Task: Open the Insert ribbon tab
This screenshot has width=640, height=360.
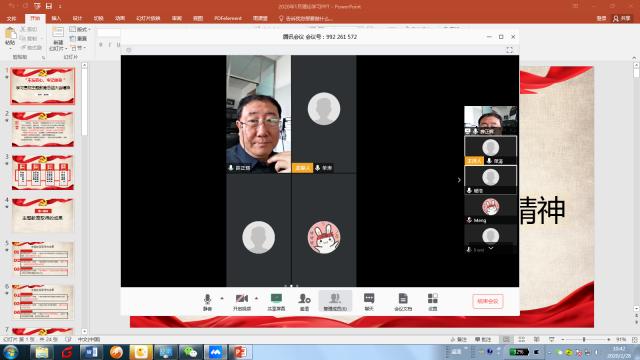Action: [x=56, y=18]
